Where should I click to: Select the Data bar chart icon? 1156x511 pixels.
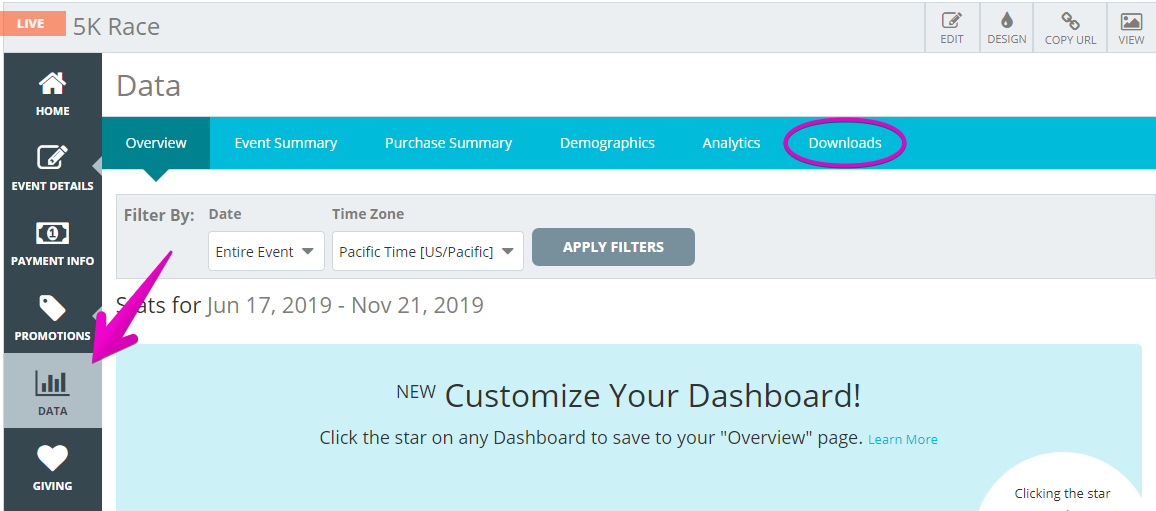(52, 383)
